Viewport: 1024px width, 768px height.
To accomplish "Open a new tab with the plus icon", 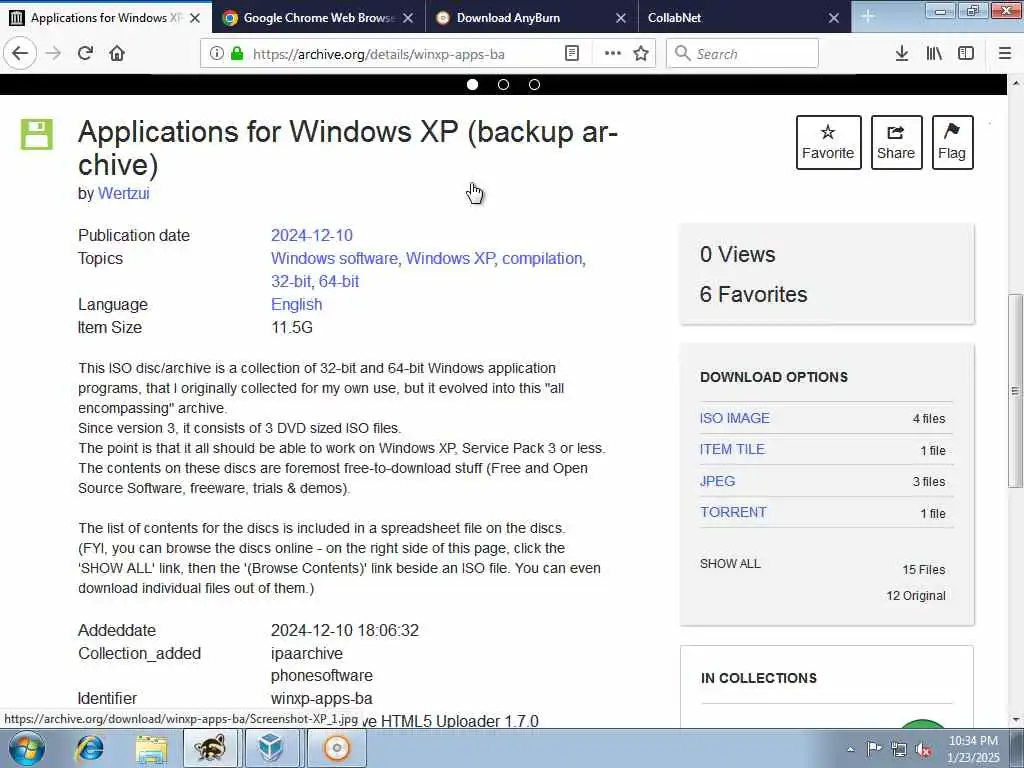I will (x=868, y=16).
